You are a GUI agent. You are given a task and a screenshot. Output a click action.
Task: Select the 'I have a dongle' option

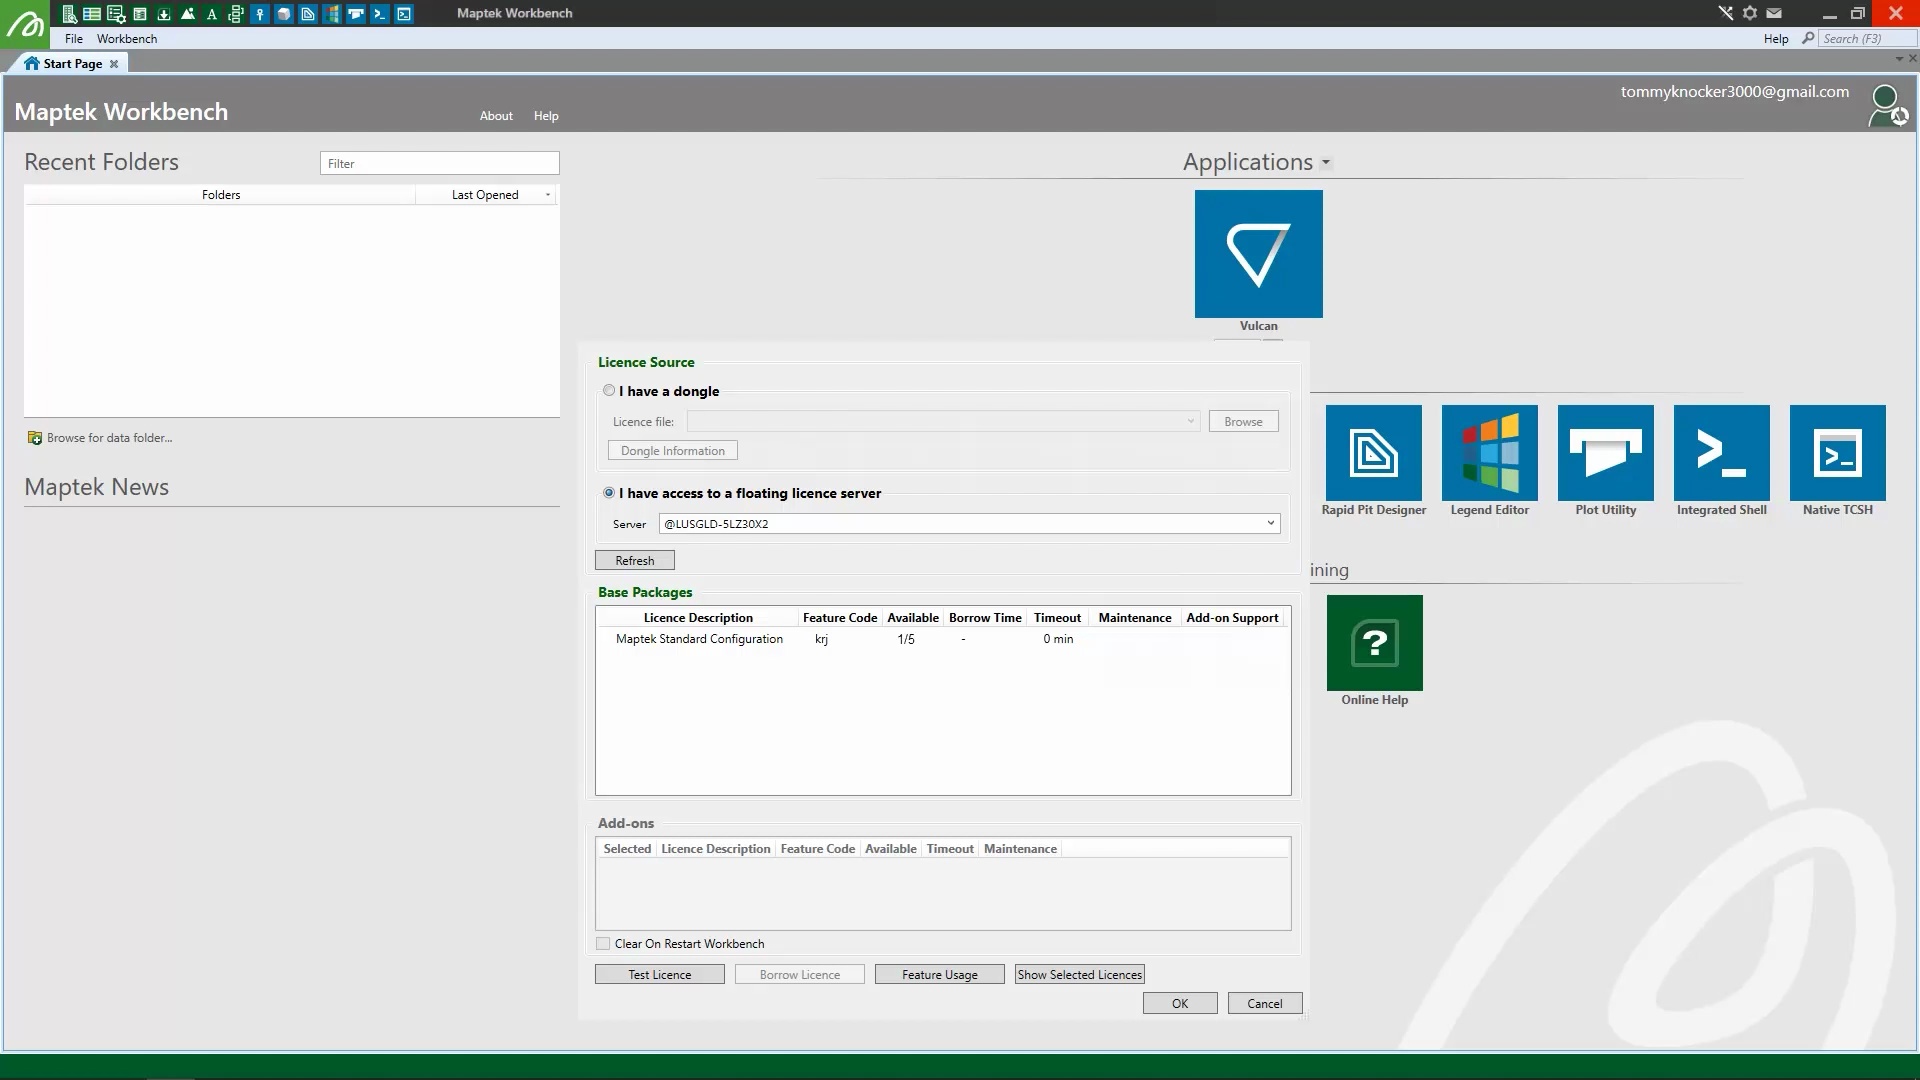(609, 391)
